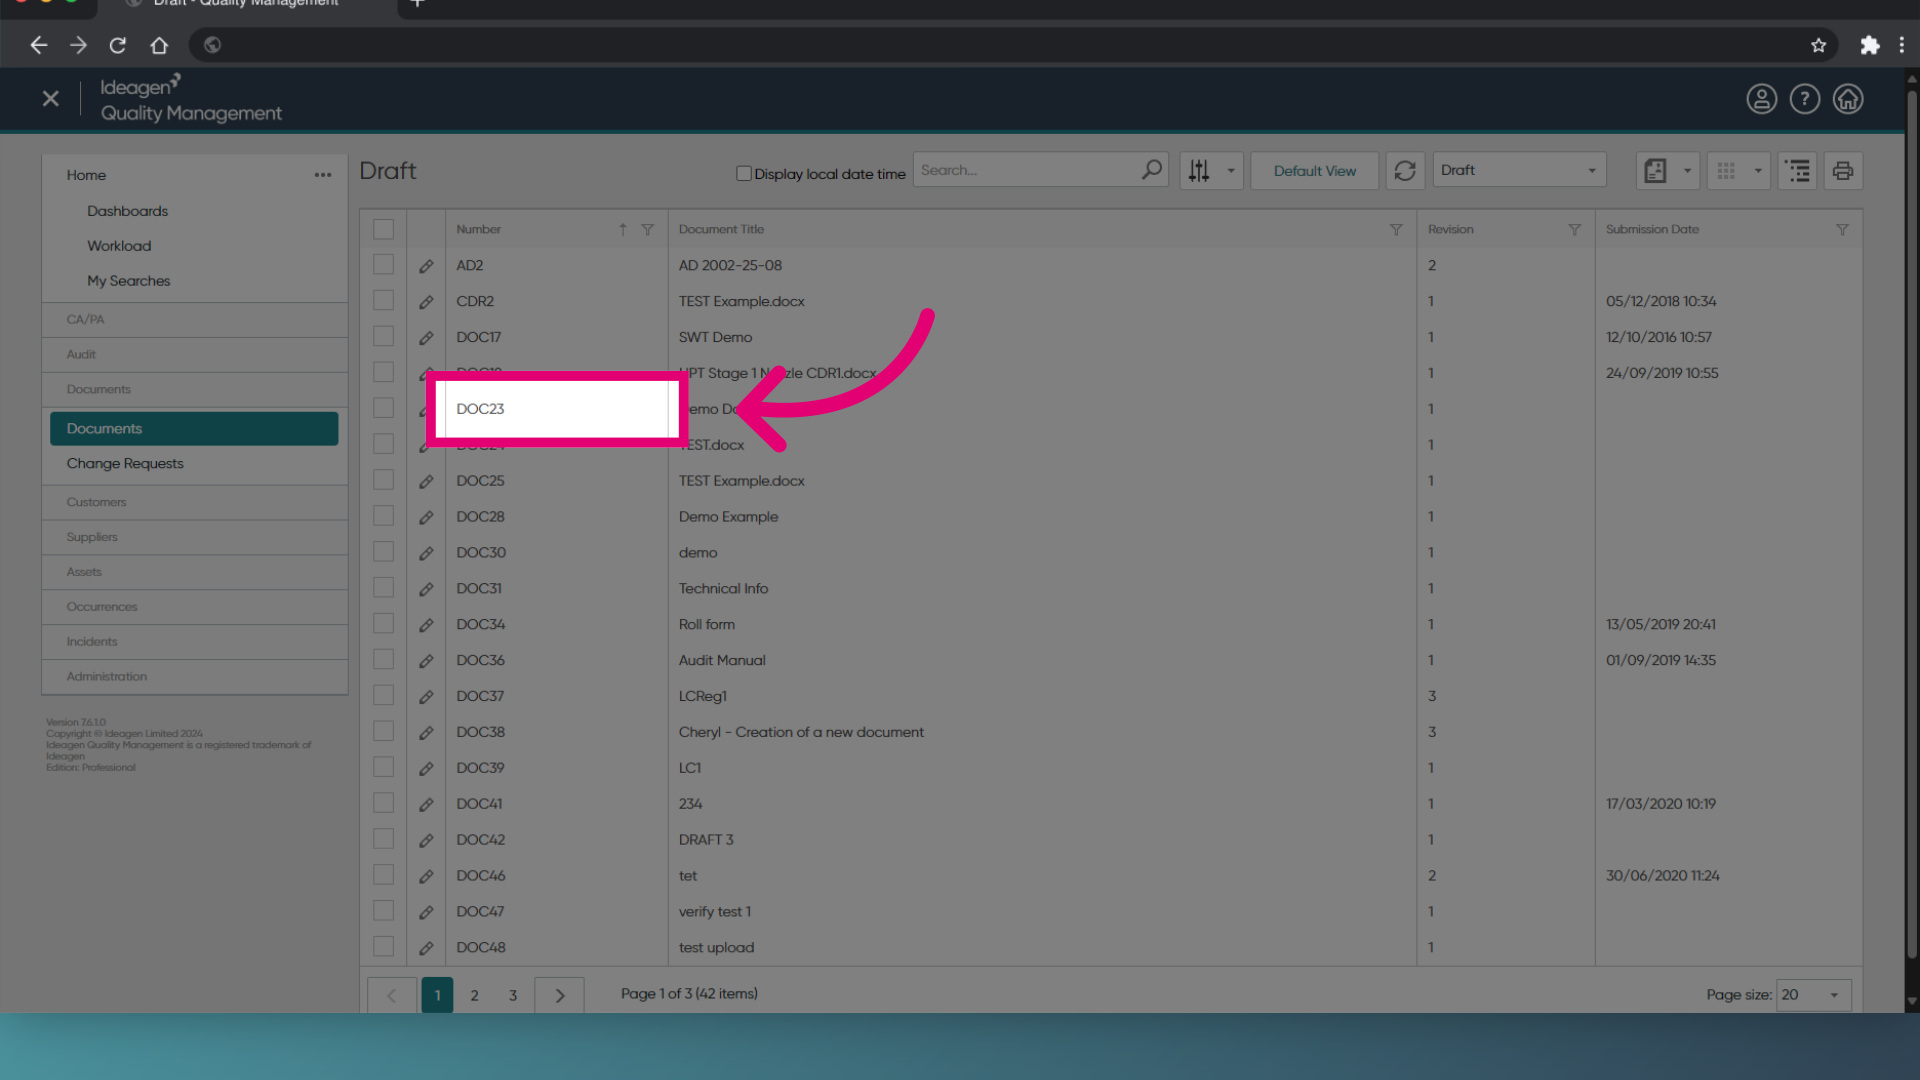
Task: Check the DOC36 row checkbox
Action: [x=383, y=659]
